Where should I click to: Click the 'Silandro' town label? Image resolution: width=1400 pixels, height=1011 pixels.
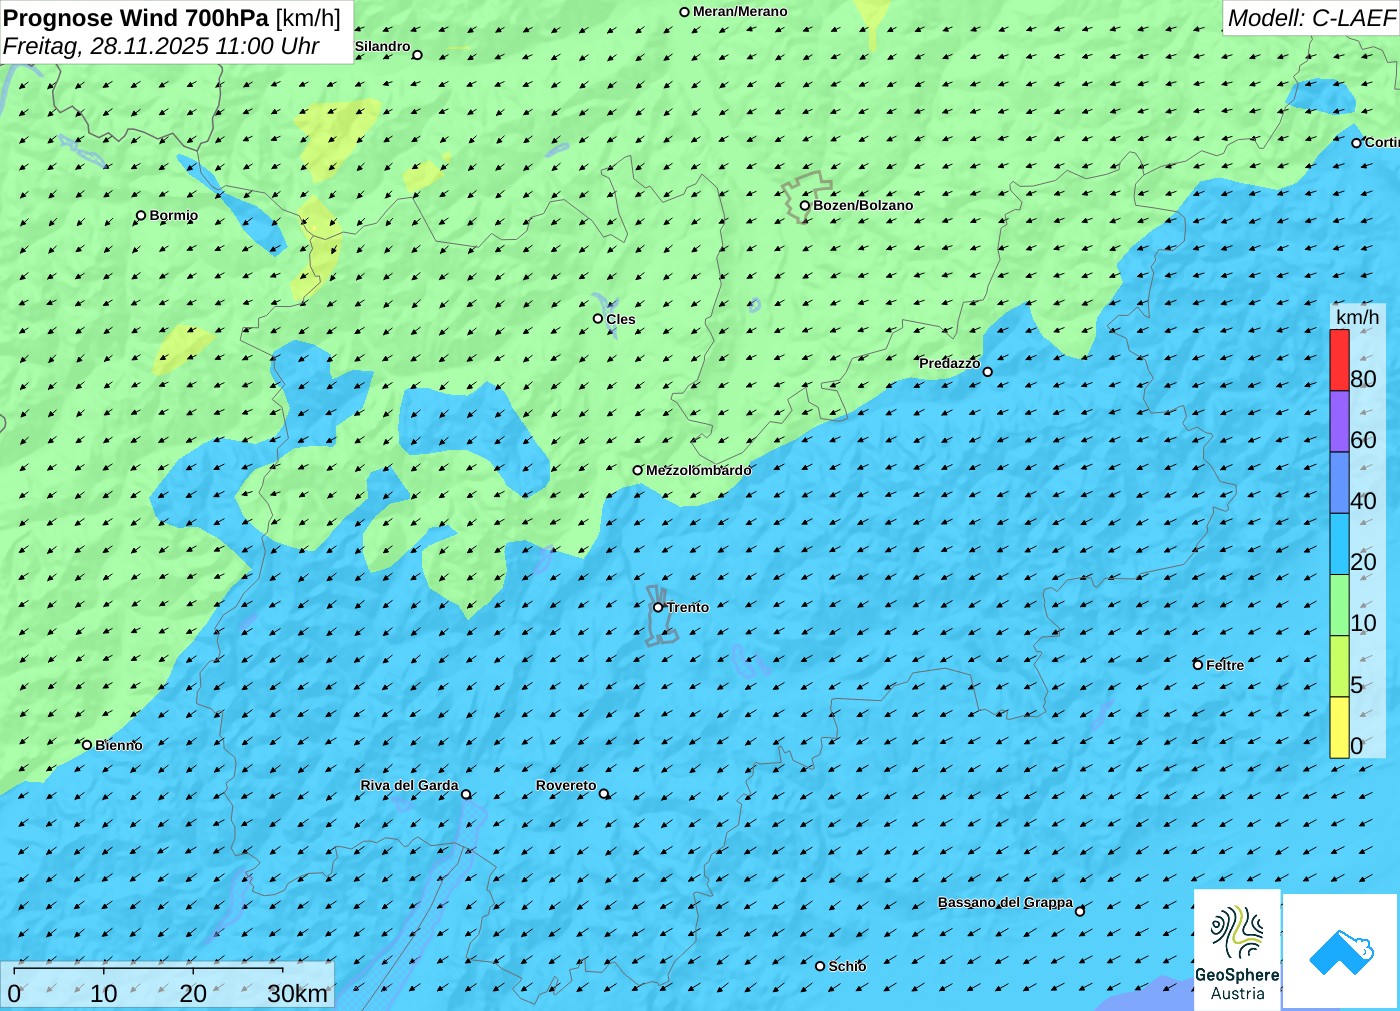383,46
